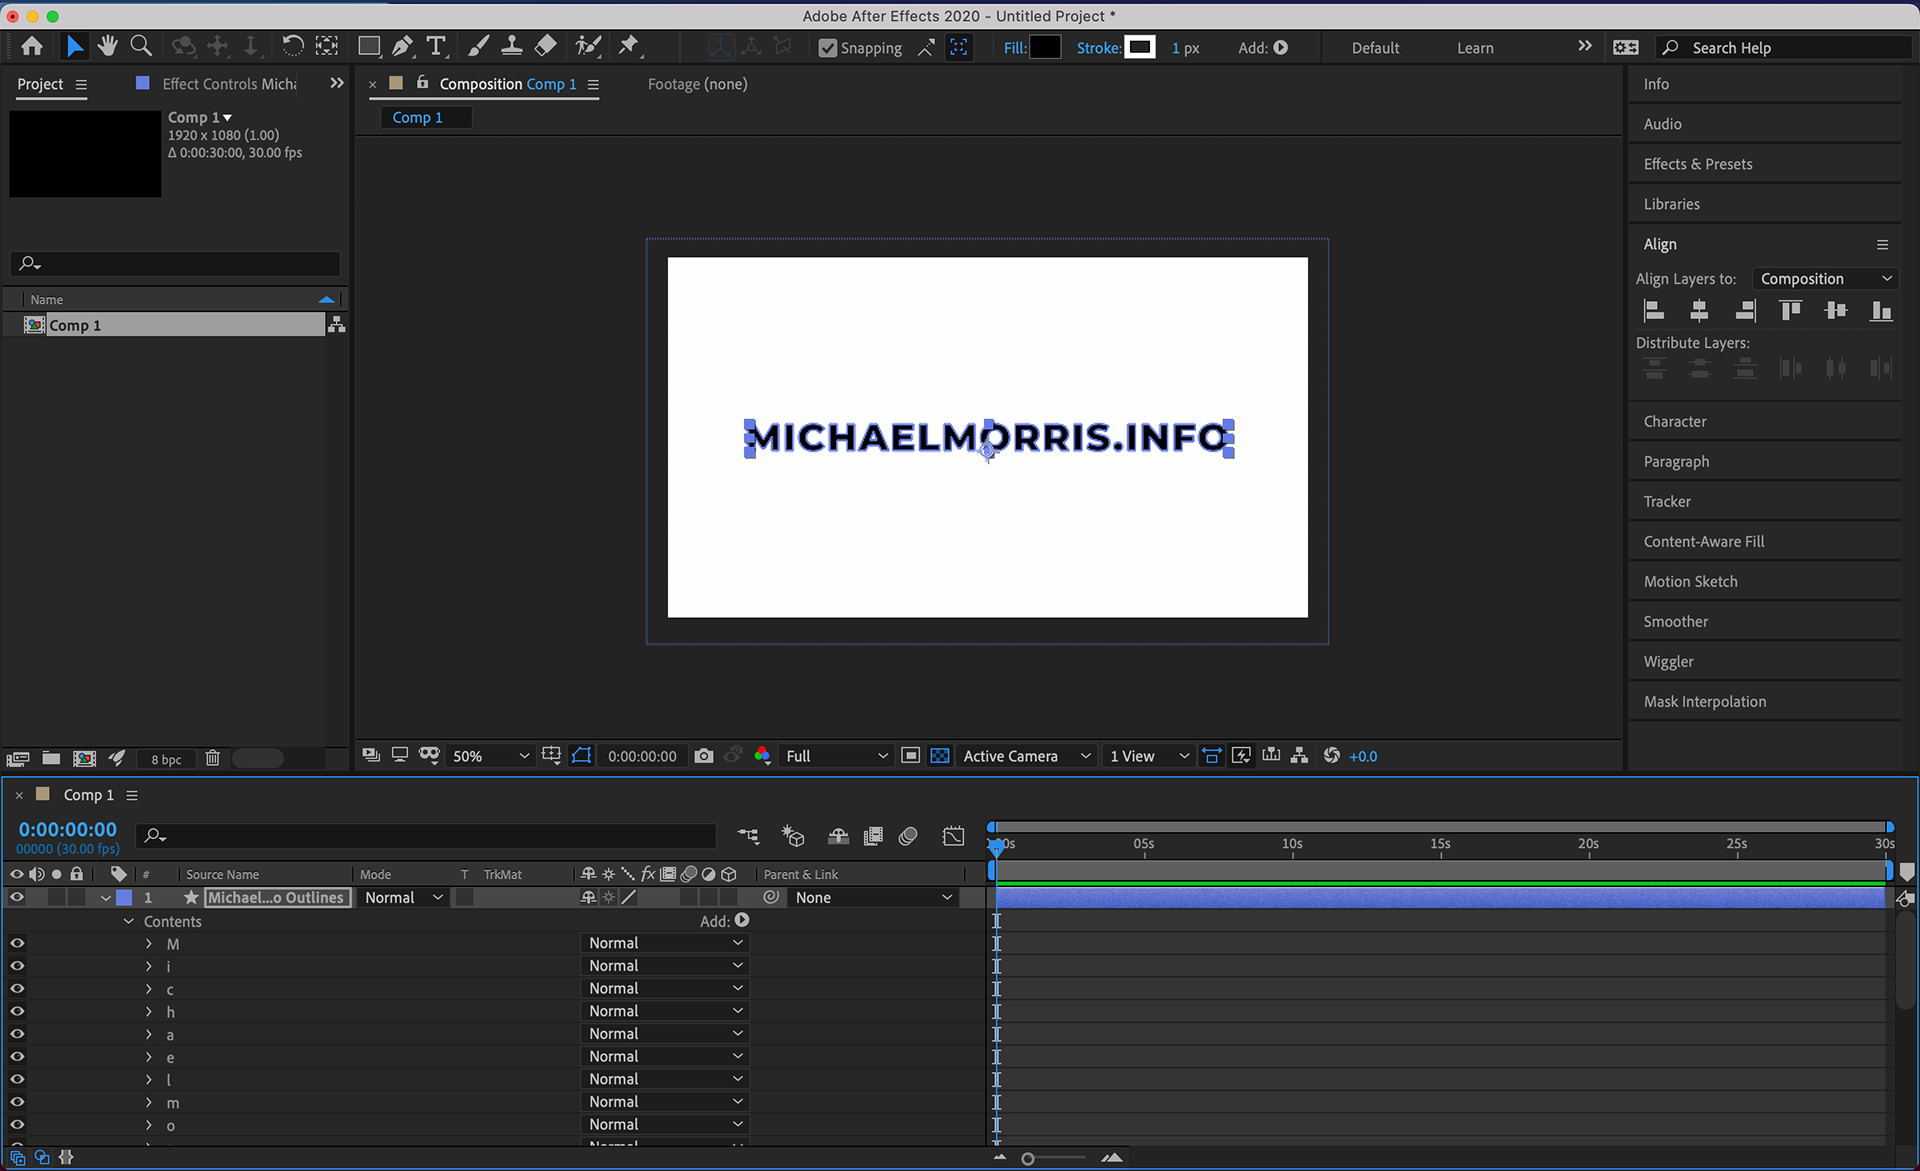This screenshot has width=1920, height=1171.
Task: Hide the i shape group
Action: [x=17, y=966]
